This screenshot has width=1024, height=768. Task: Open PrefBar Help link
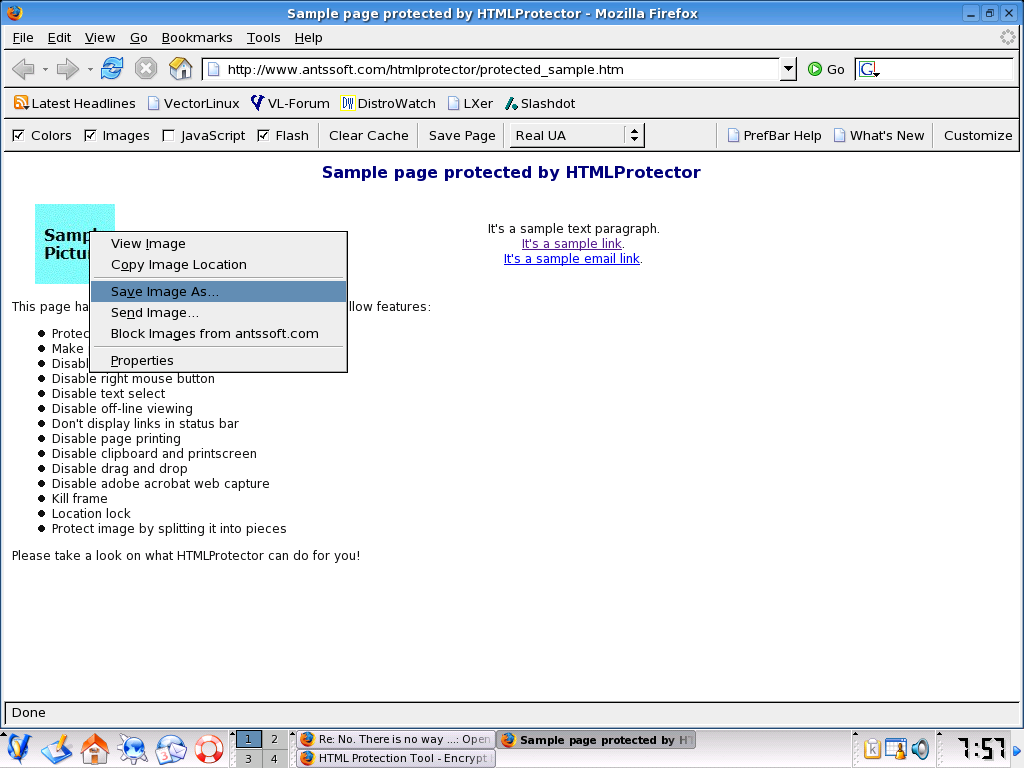(x=775, y=135)
